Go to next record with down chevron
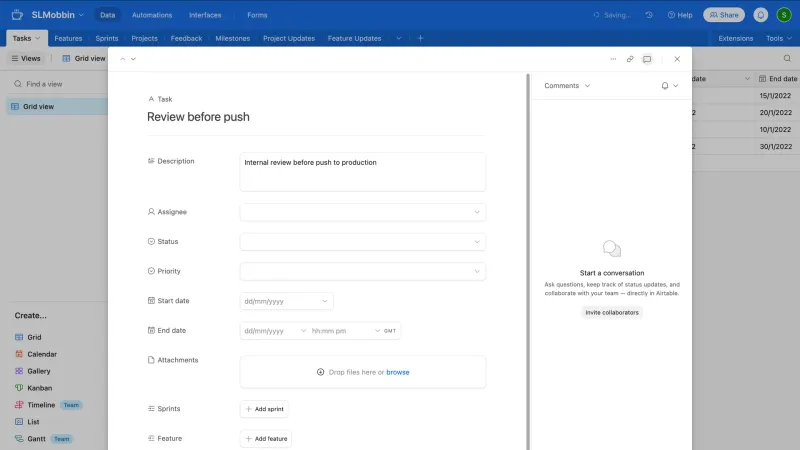Image resolution: width=800 pixels, height=450 pixels. pyautogui.click(x=133, y=59)
